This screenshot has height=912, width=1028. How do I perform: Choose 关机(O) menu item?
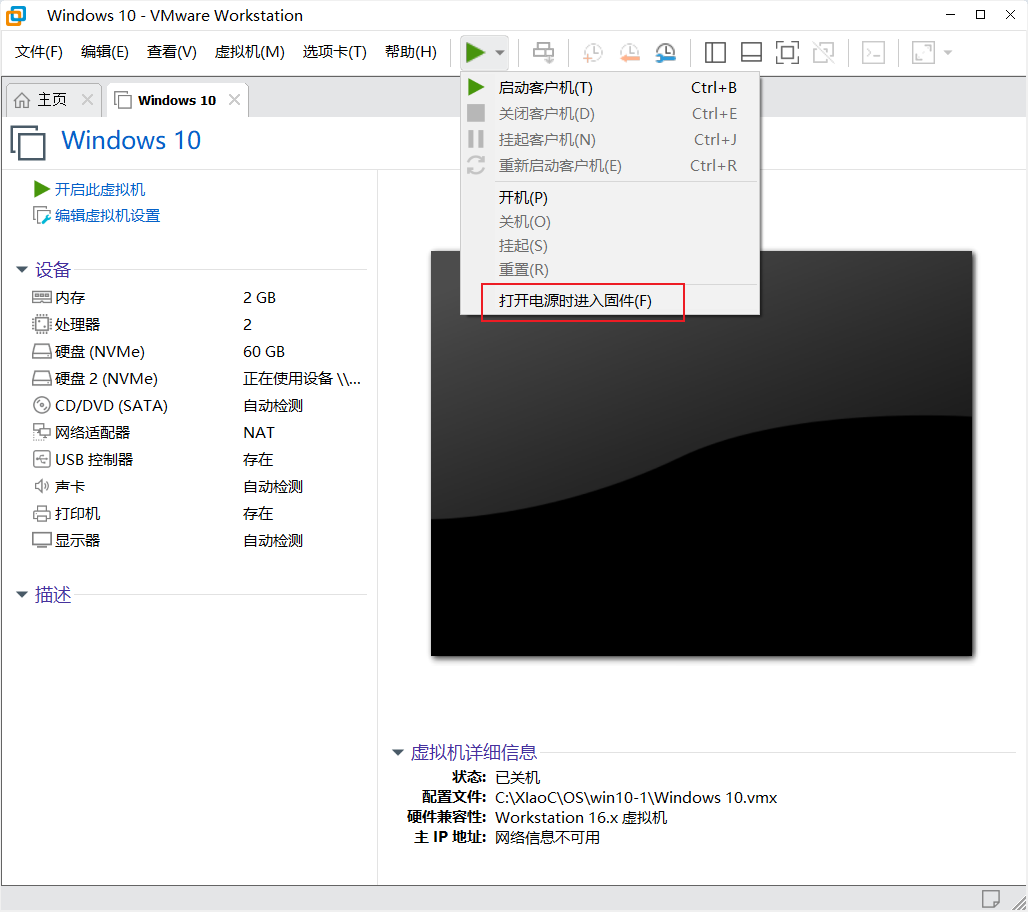tap(610, 222)
